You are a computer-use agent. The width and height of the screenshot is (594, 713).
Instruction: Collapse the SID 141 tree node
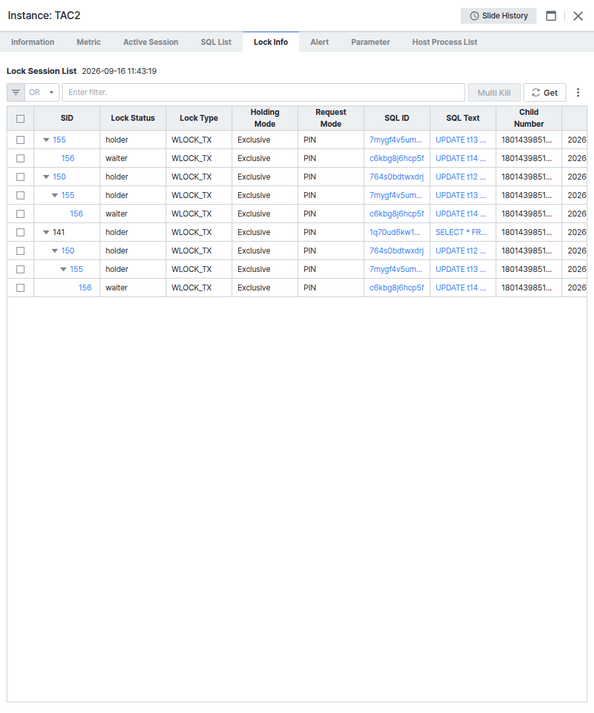pos(46,232)
